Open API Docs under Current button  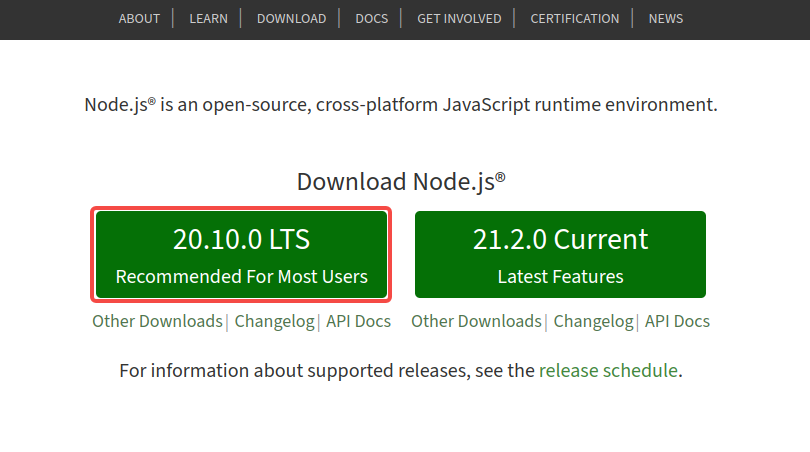(x=677, y=321)
